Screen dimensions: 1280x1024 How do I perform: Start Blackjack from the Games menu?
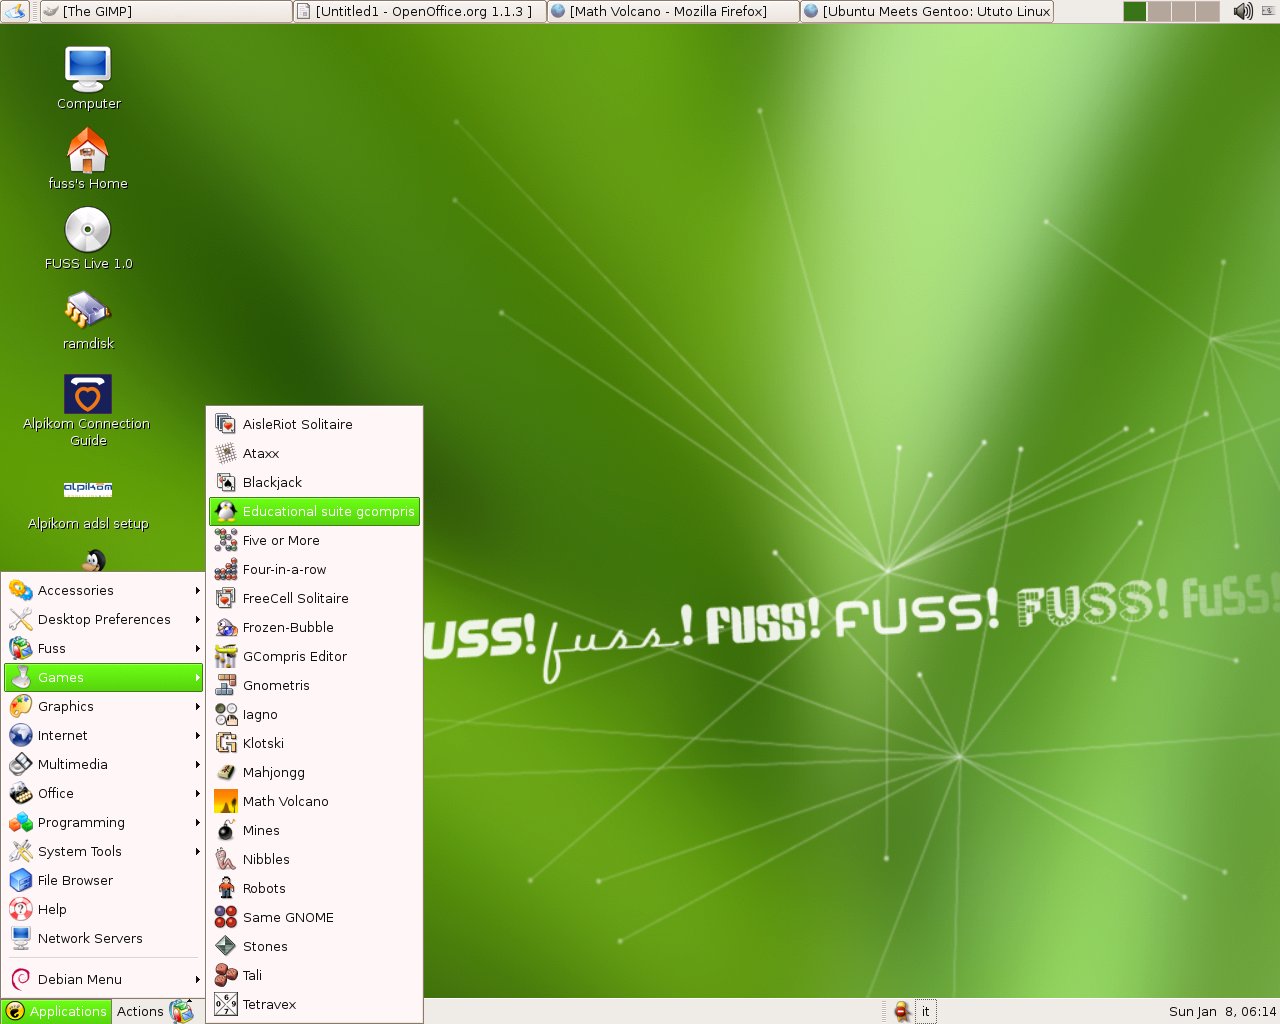314,482
